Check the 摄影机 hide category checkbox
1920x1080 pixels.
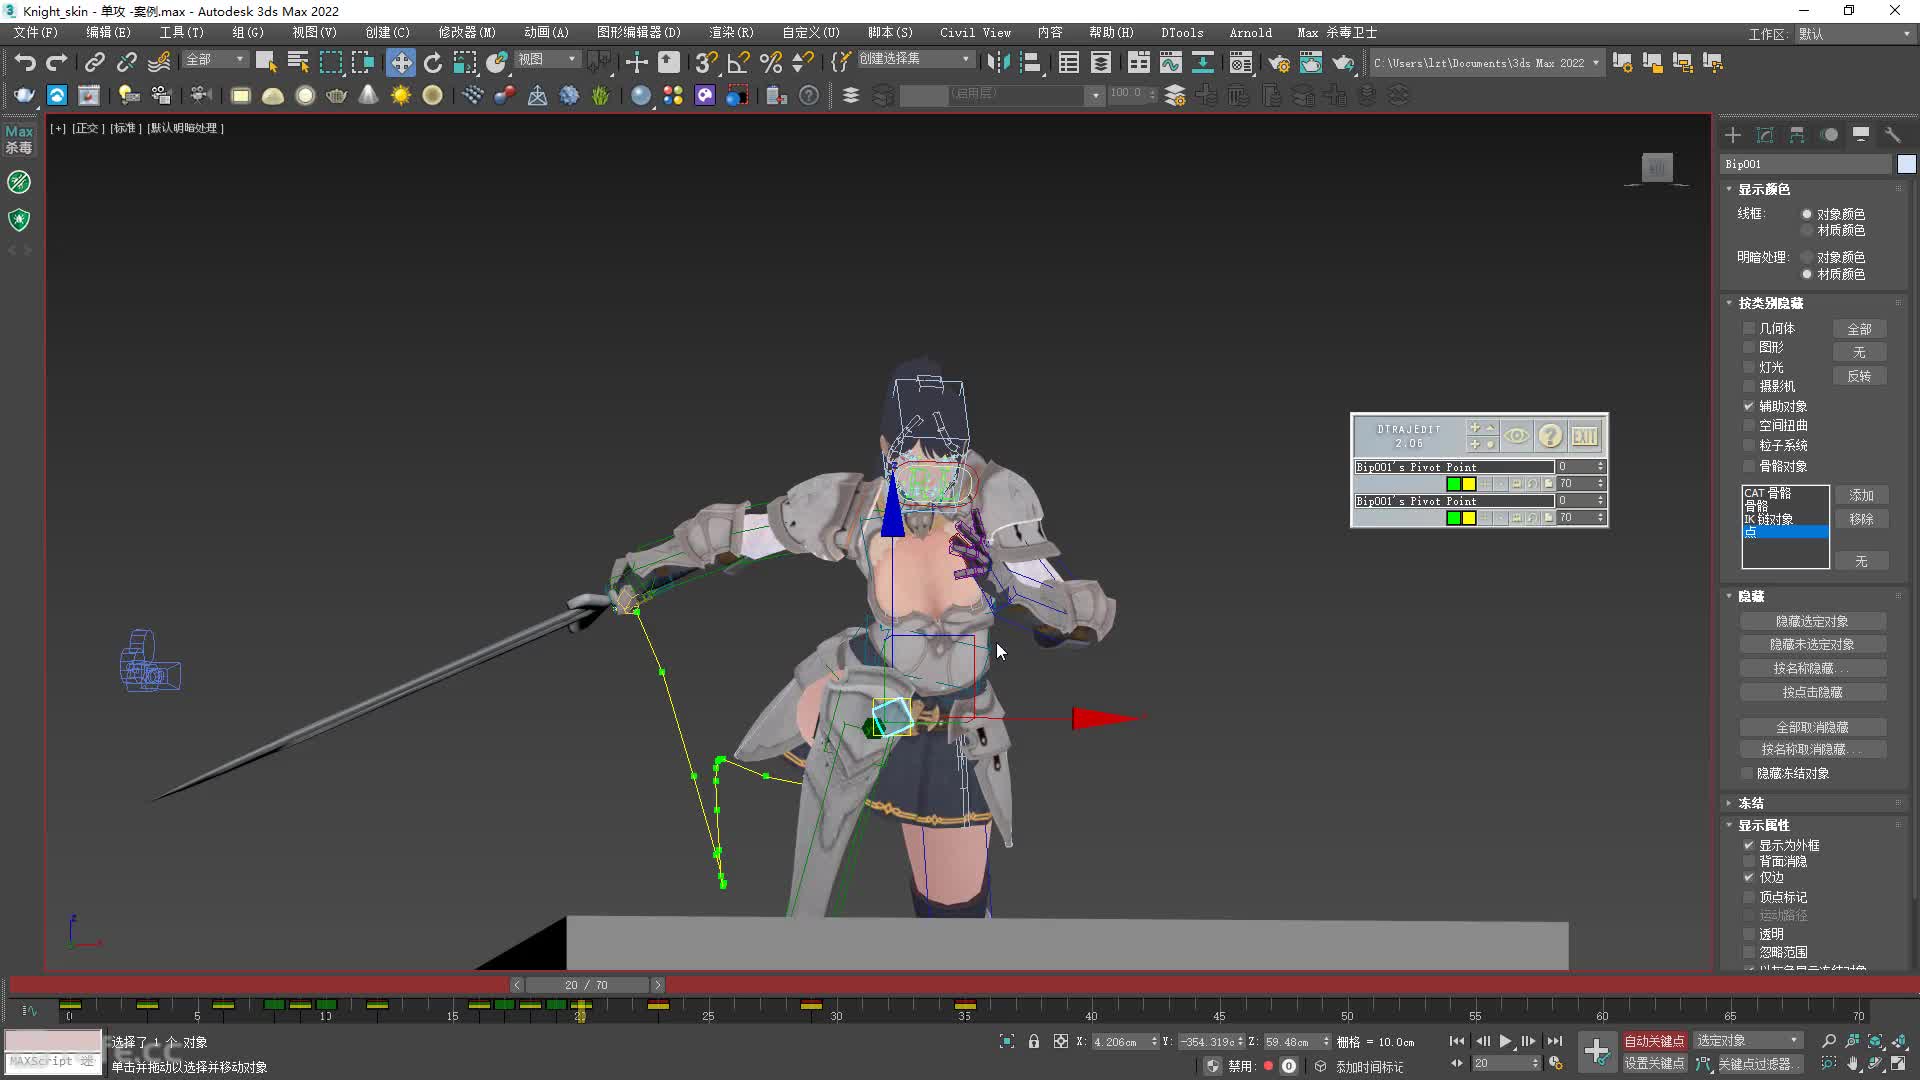[1749, 386]
